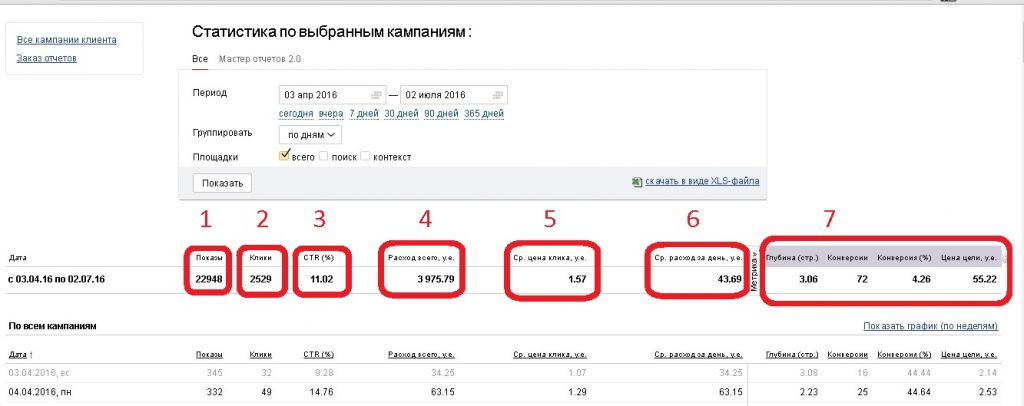1024x406 pixels.
Task: Toggle the 'всего' checkbox
Action: (284, 156)
